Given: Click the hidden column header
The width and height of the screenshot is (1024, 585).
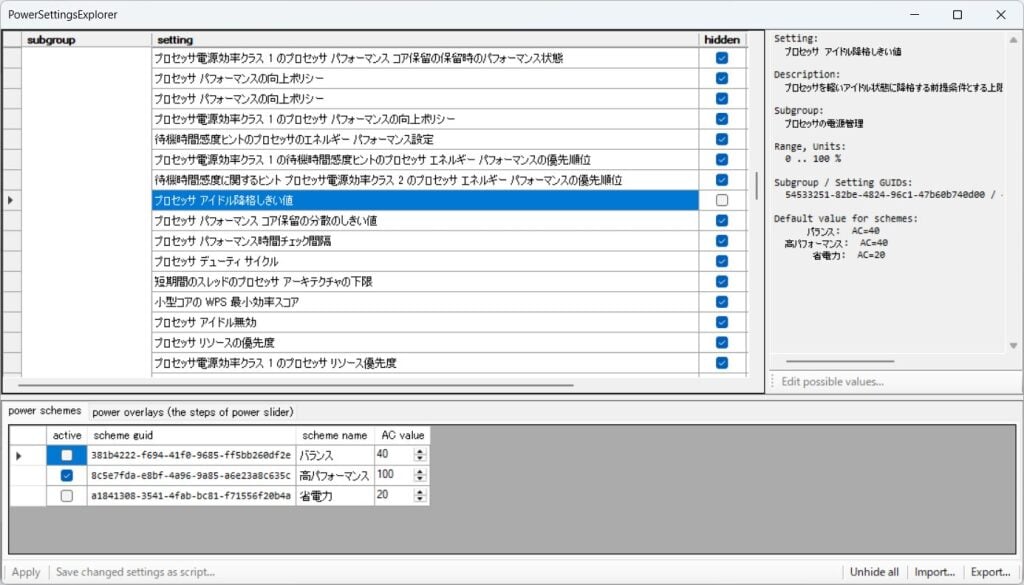Looking at the screenshot, I should (x=721, y=40).
